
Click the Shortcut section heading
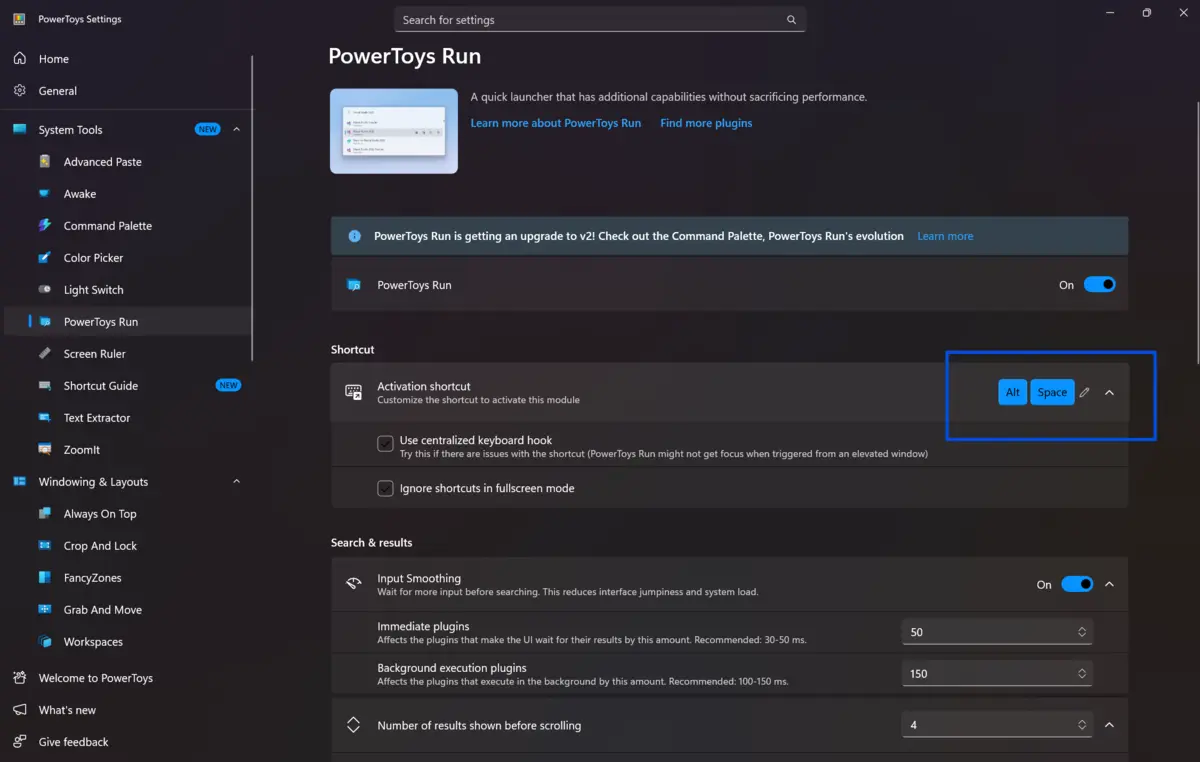353,350
